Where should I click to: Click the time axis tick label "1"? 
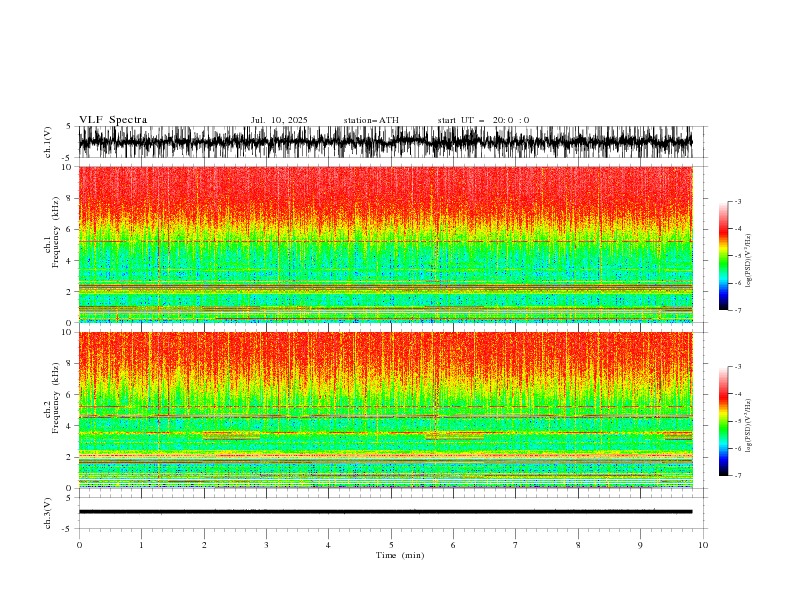(x=141, y=545)
